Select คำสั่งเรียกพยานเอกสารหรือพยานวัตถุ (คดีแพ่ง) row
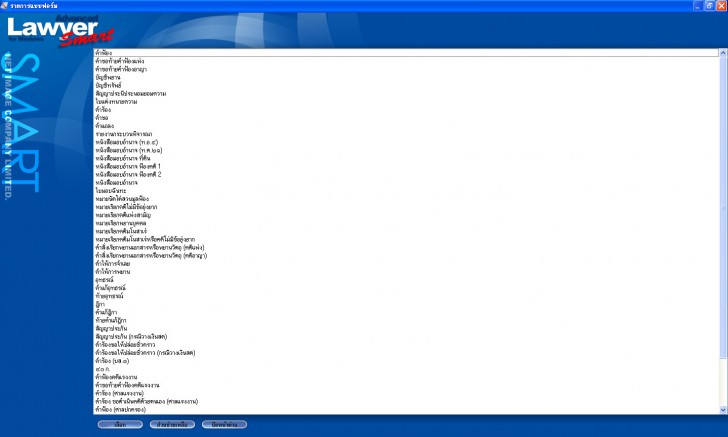The width and height of the screenshot is (728, 437). (406, 248)
